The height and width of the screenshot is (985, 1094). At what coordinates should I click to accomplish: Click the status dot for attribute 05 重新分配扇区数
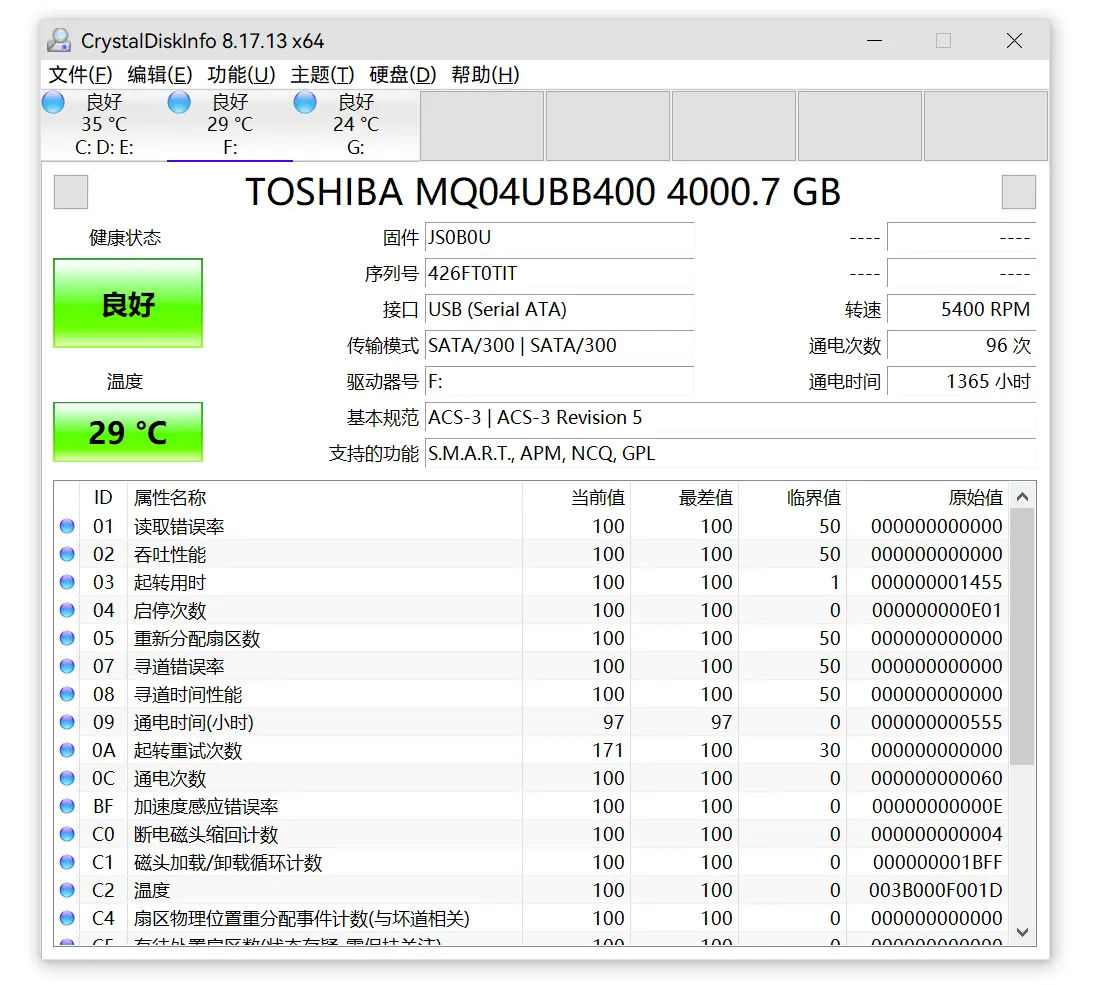pyautogui.click(x=67, y=638)
